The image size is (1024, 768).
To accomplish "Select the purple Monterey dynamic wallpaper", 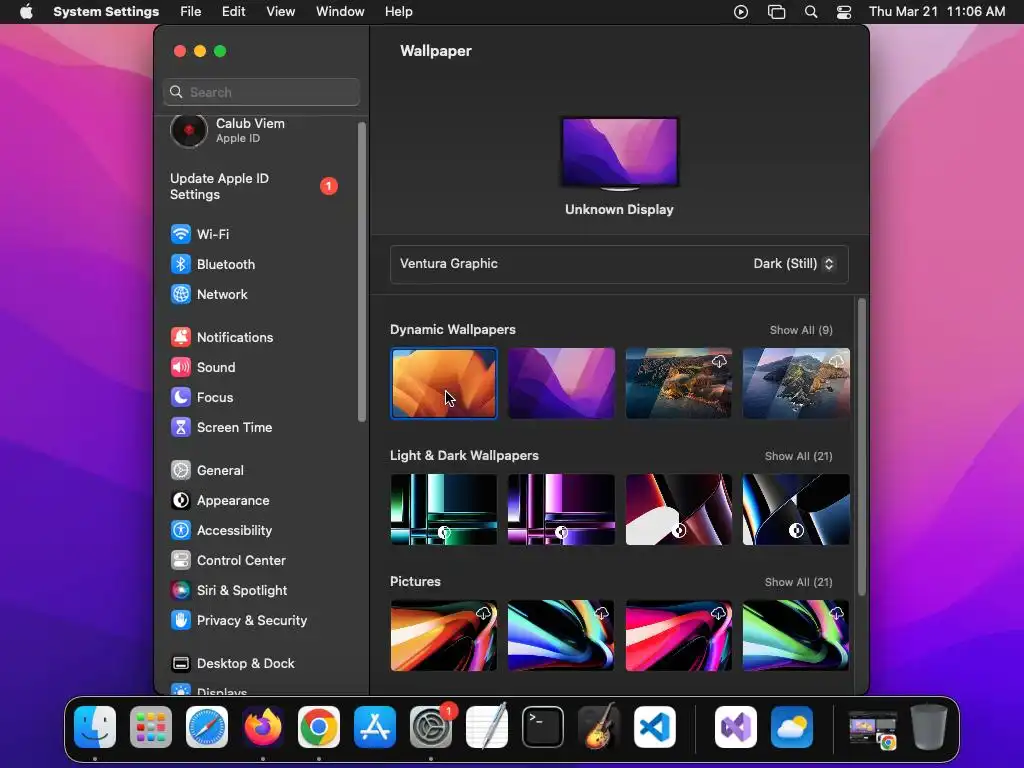I will click(561, 383).
